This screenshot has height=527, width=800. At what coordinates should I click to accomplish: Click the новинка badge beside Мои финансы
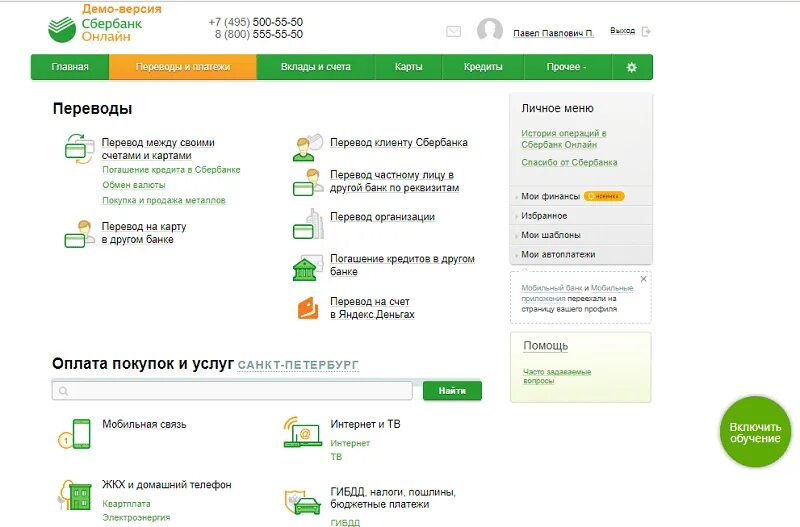pos(604,196)
